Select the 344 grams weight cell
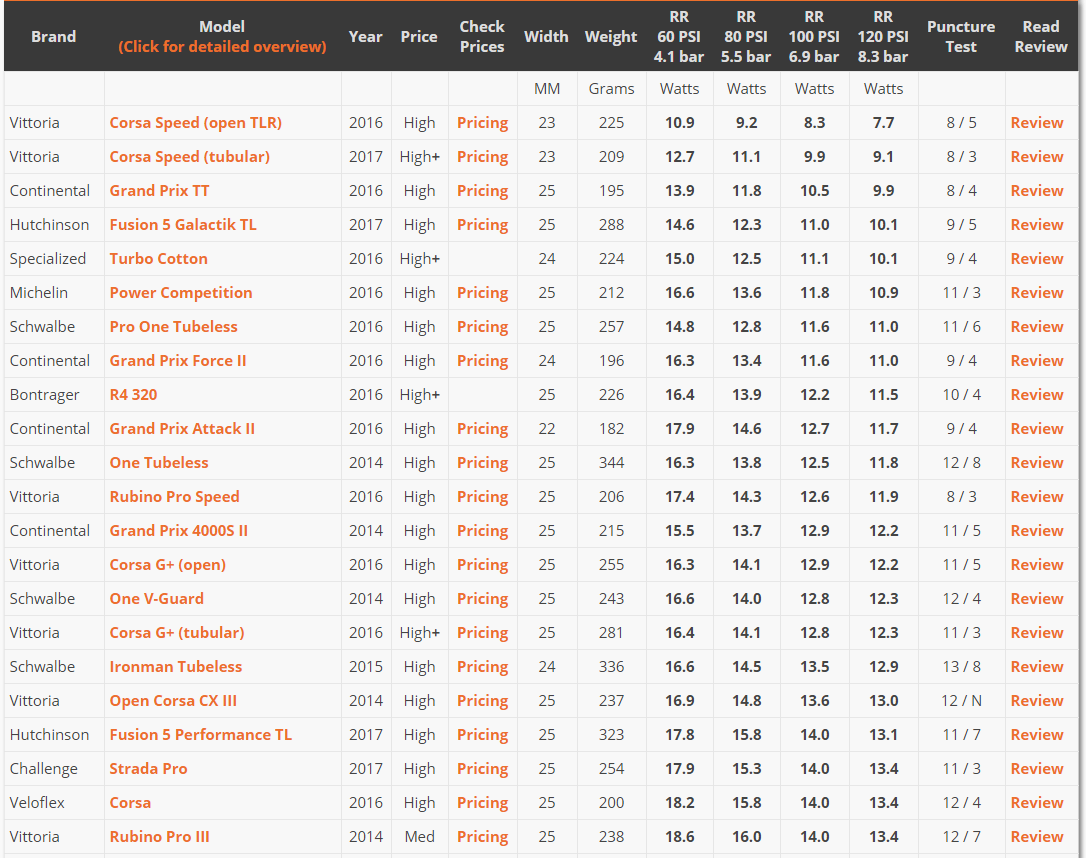This screenshot has height=858, width=1086. (x=612, y=463)
